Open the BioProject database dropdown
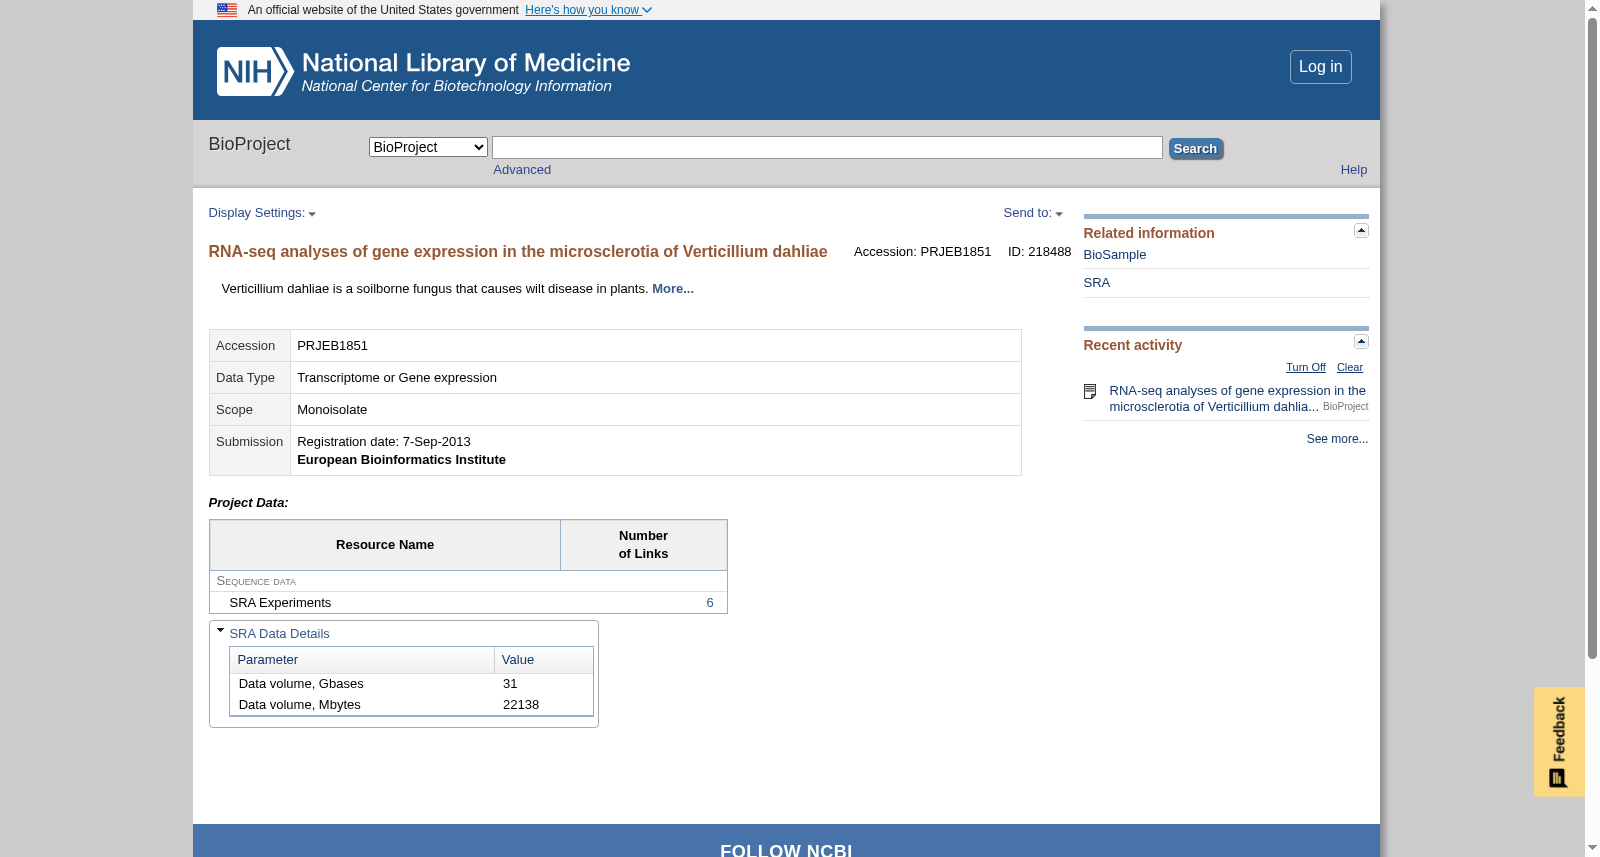 [428, 147]
